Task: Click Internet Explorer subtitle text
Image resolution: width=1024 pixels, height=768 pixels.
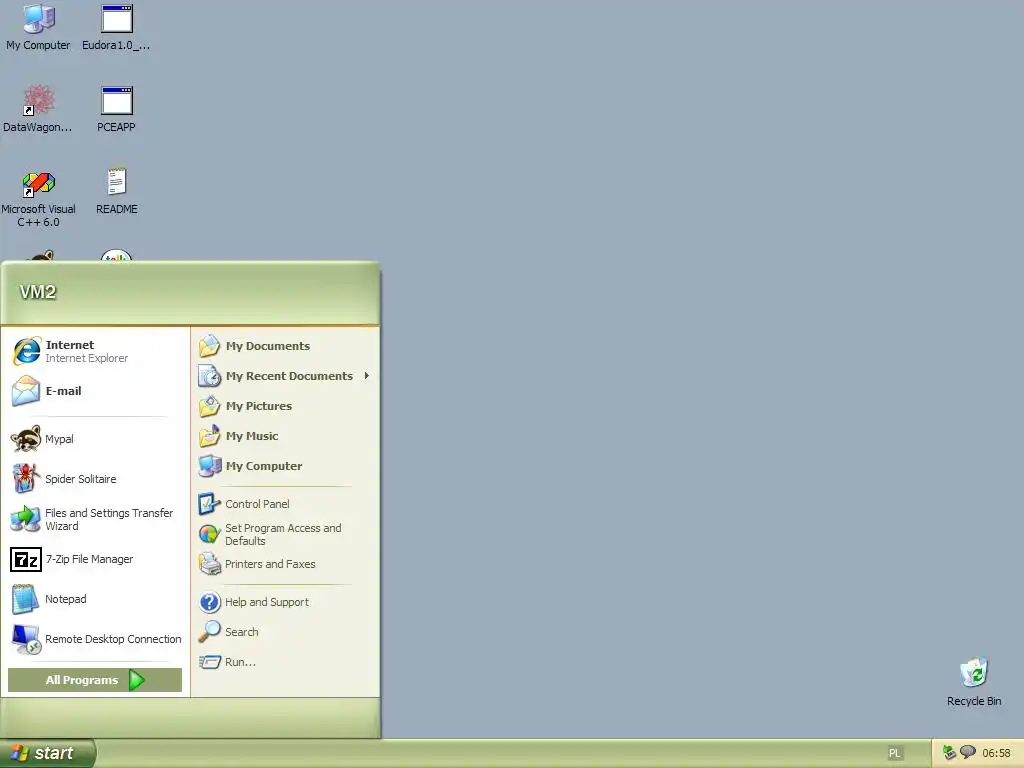Action: [86, 358]
